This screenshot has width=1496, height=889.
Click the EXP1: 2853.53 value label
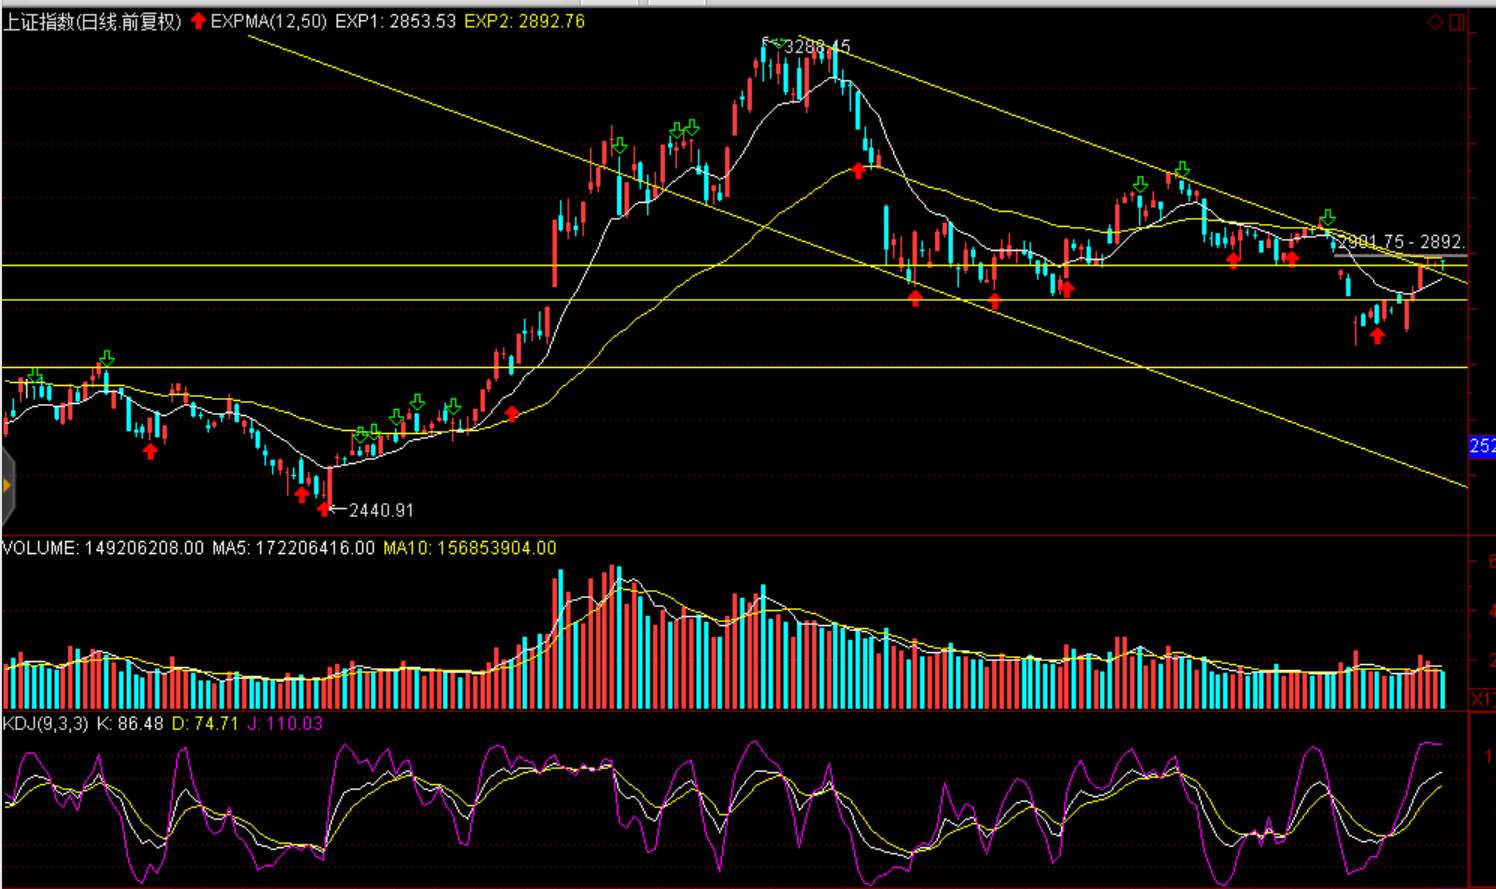tap(395, 21)
